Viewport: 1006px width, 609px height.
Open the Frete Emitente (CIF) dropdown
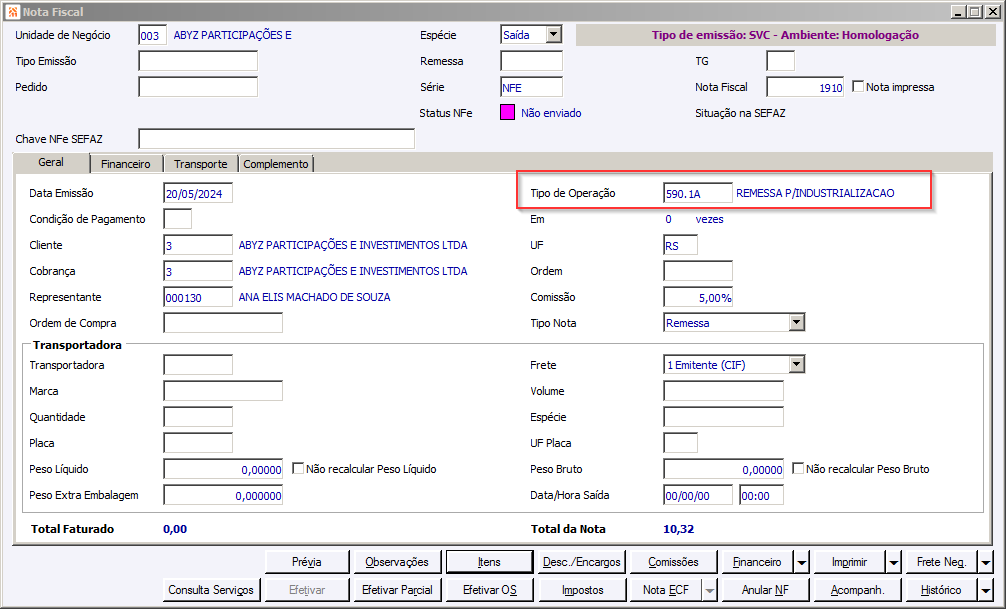click(796, 365)
